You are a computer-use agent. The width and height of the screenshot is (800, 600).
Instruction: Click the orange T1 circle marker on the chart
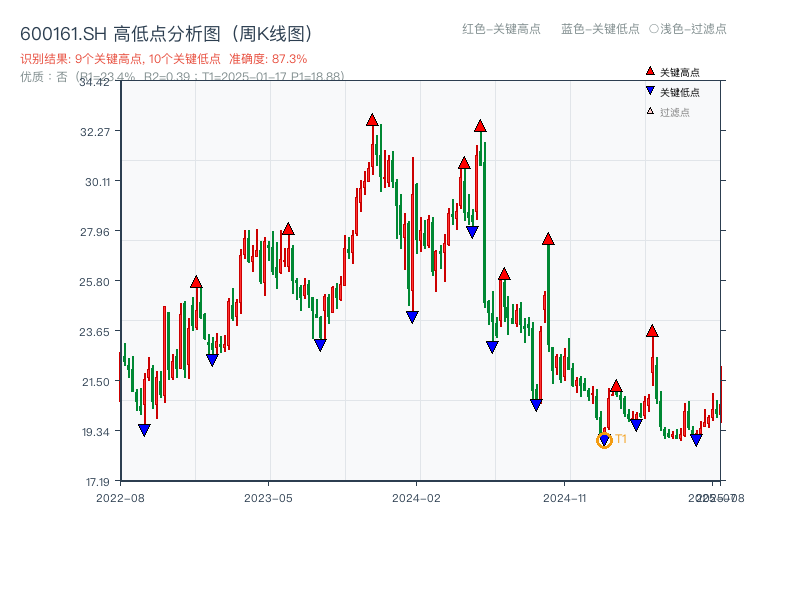click(605, 440)
